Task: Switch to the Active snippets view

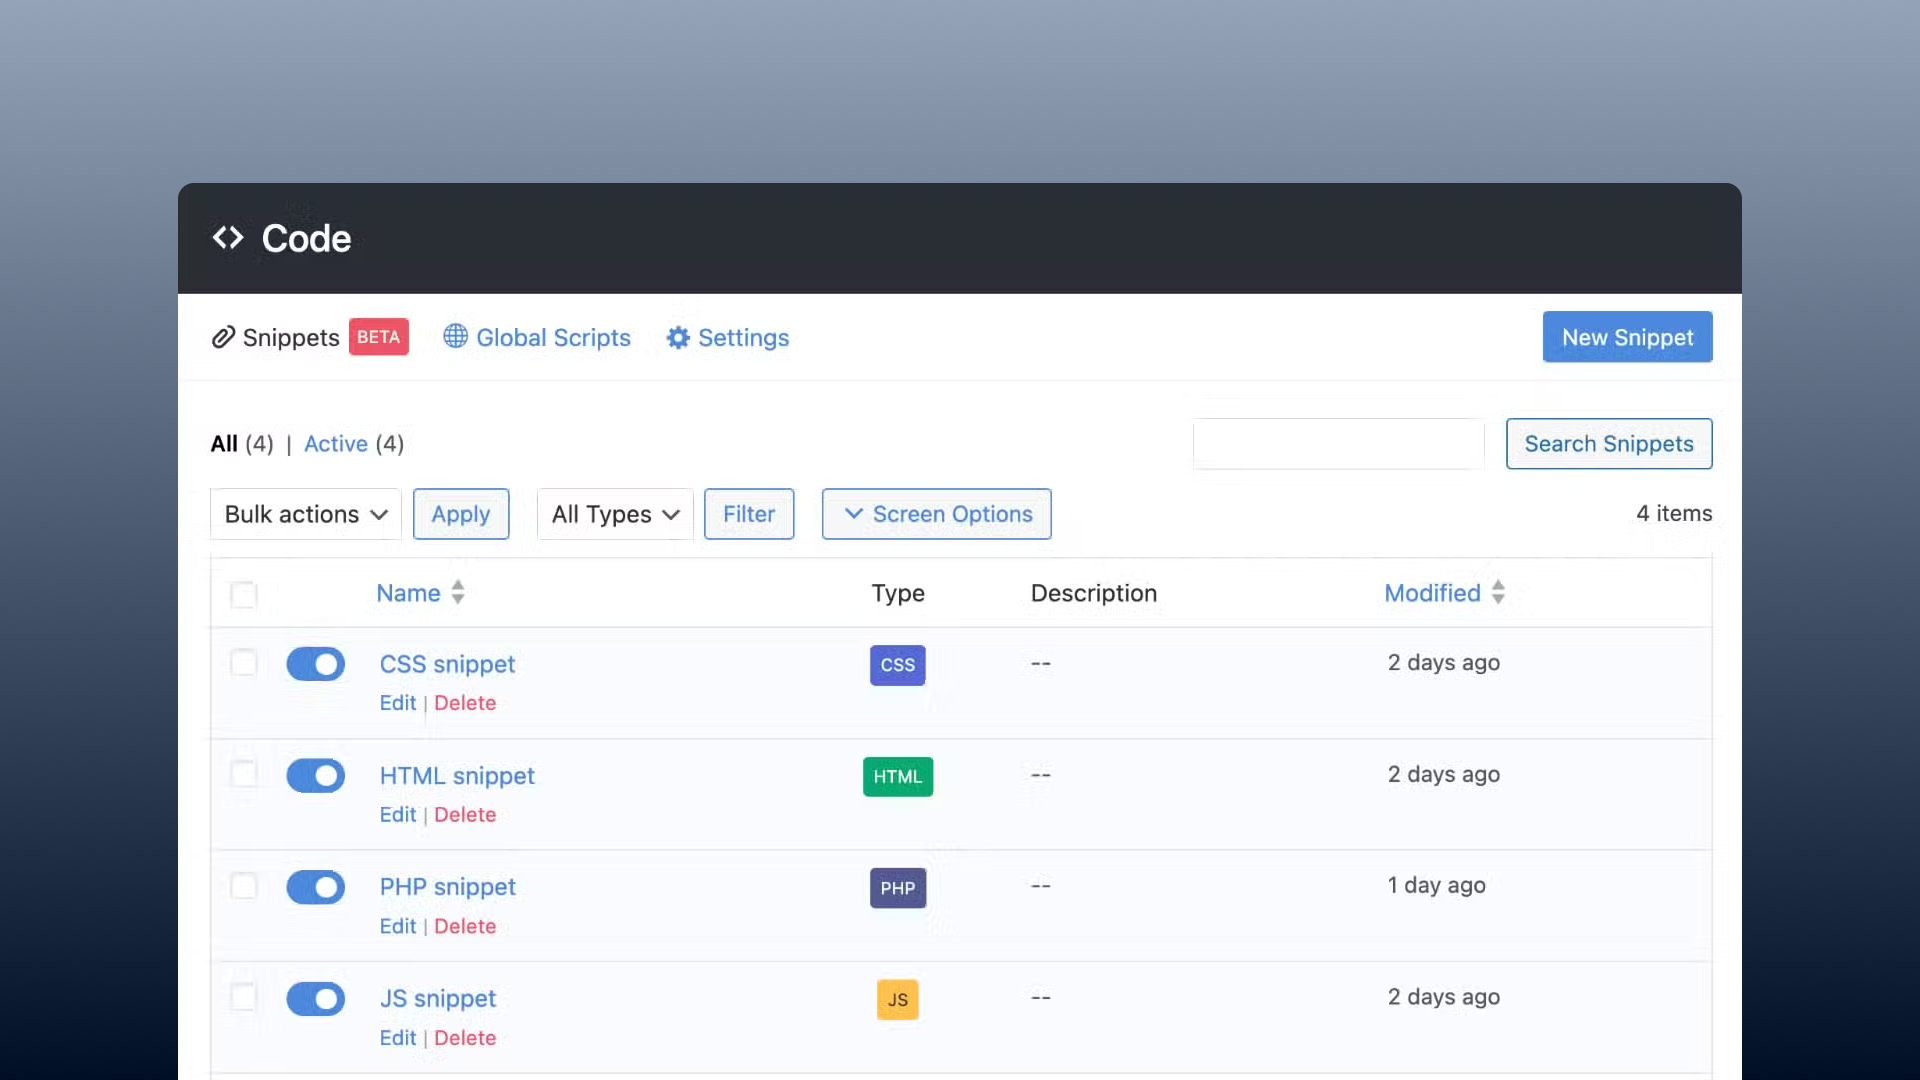Action: tap(336, 444)
